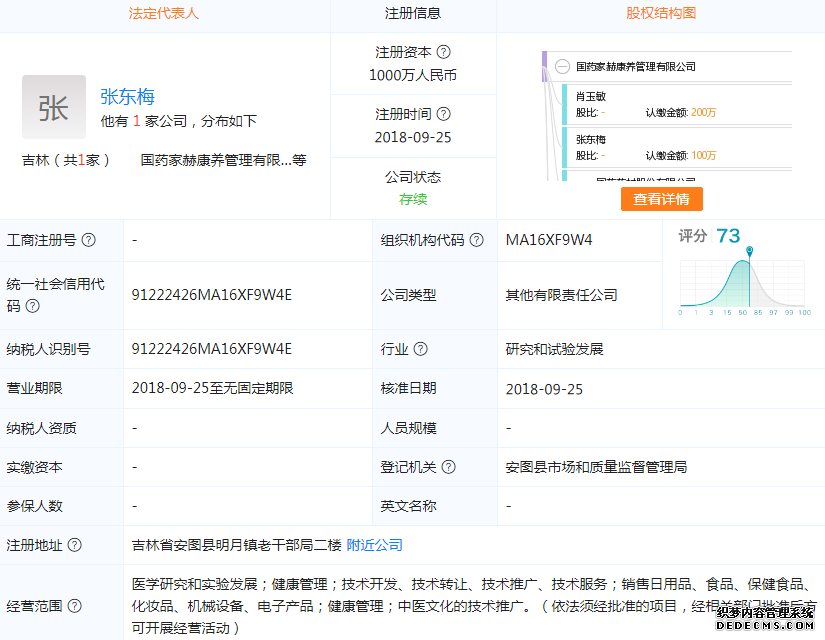Click the red company count "1" next to 他有
This screenshot has width=825, height=640.
coord(136,121)
